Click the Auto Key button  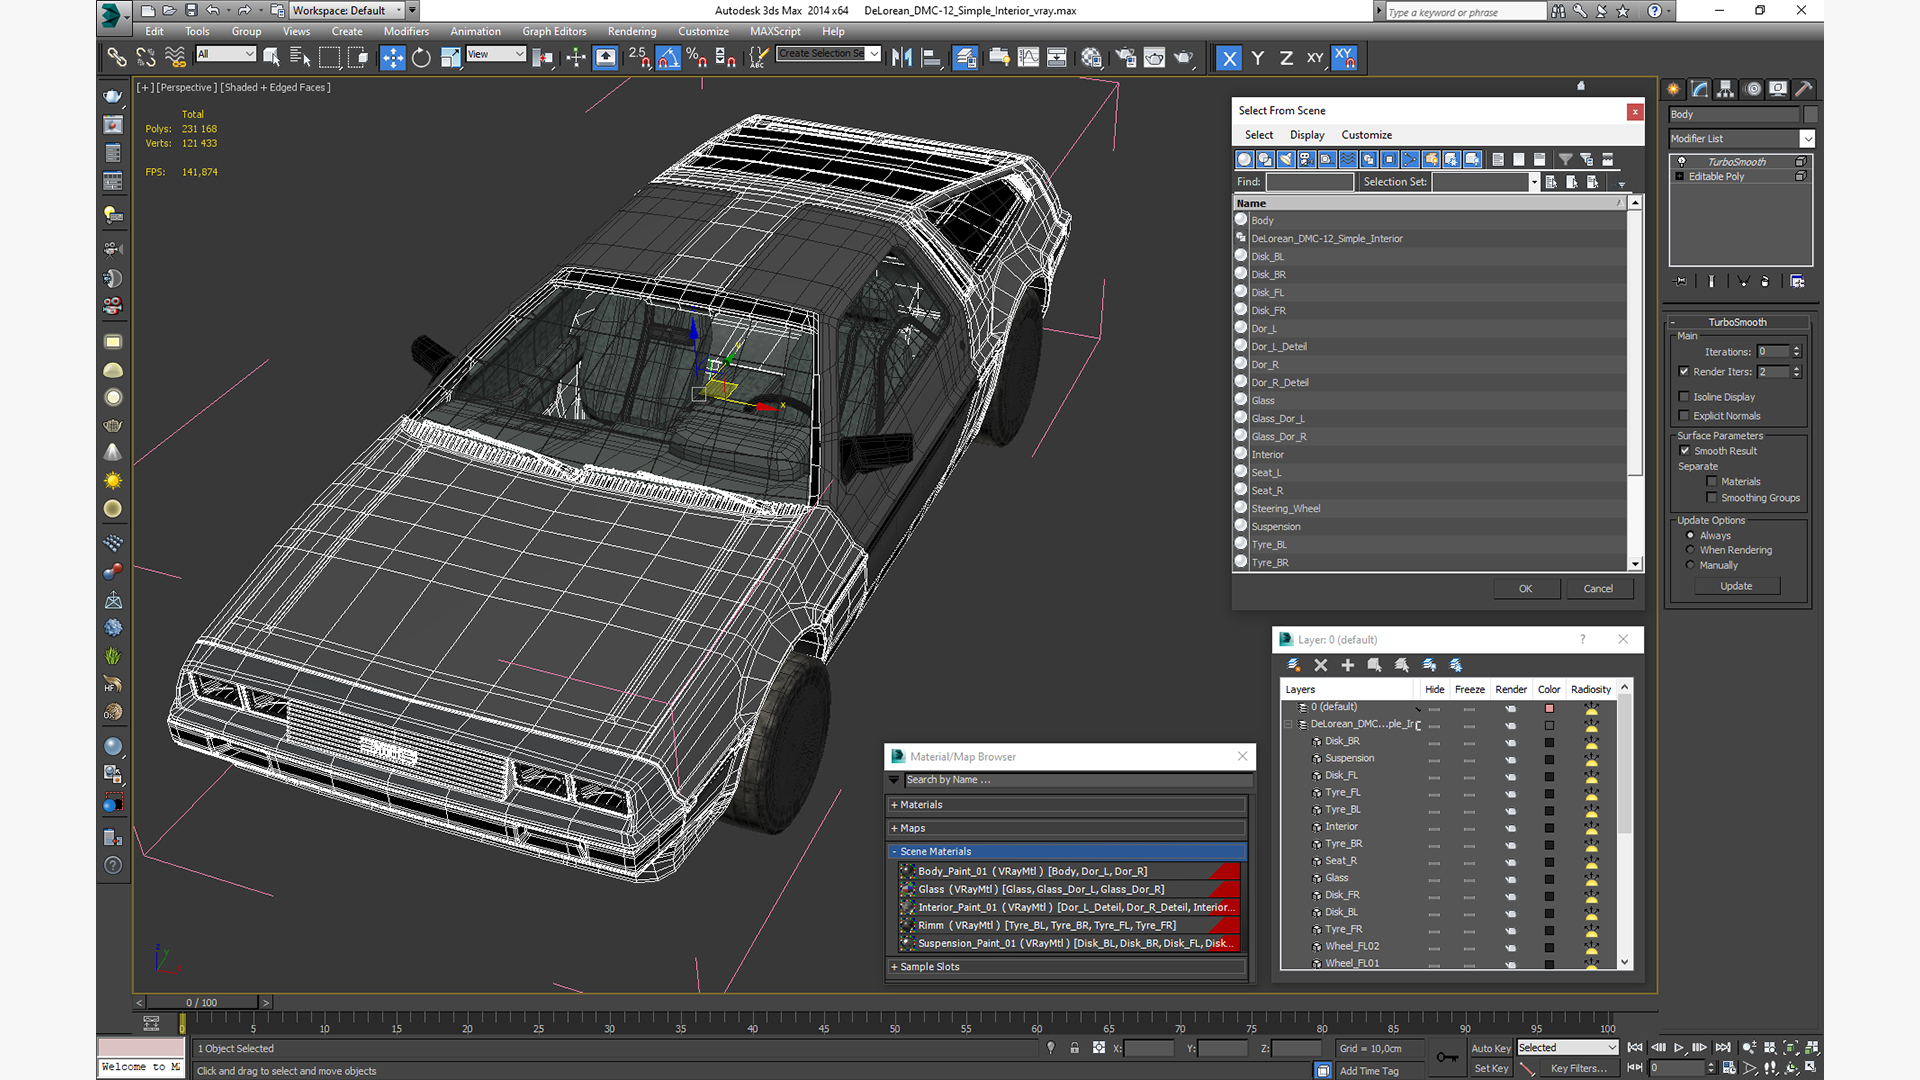1490,1049
